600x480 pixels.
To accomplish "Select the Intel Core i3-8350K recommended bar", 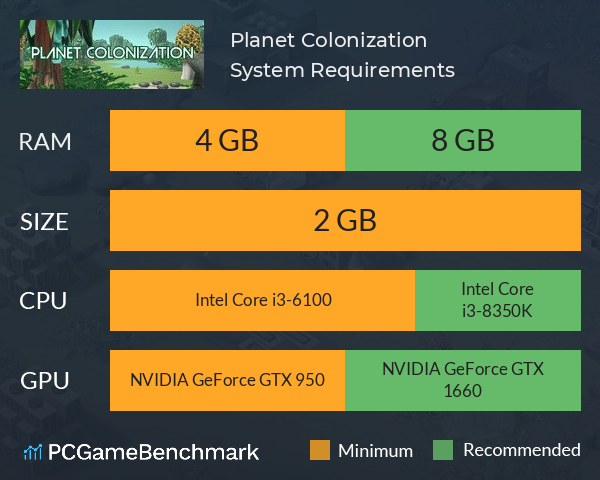I will click(x=498, y=300).
